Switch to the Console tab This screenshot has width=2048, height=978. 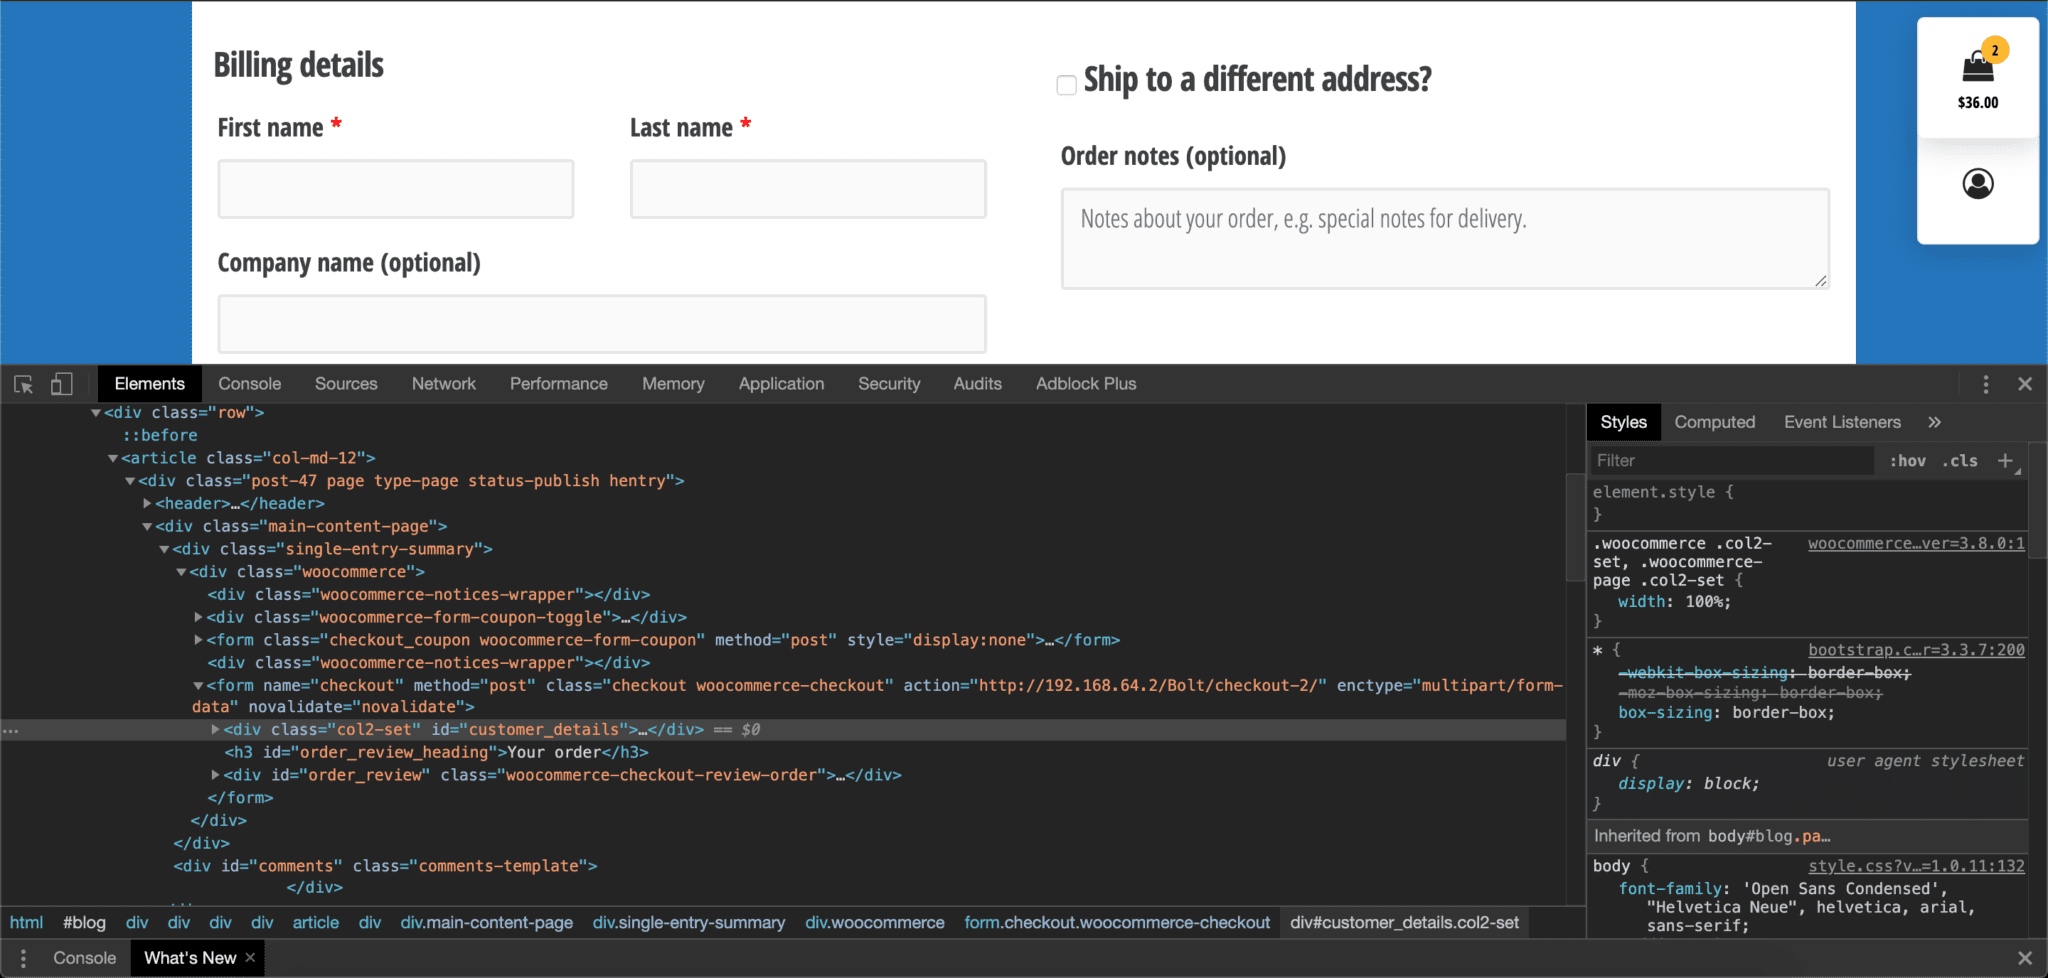[250, 384]
